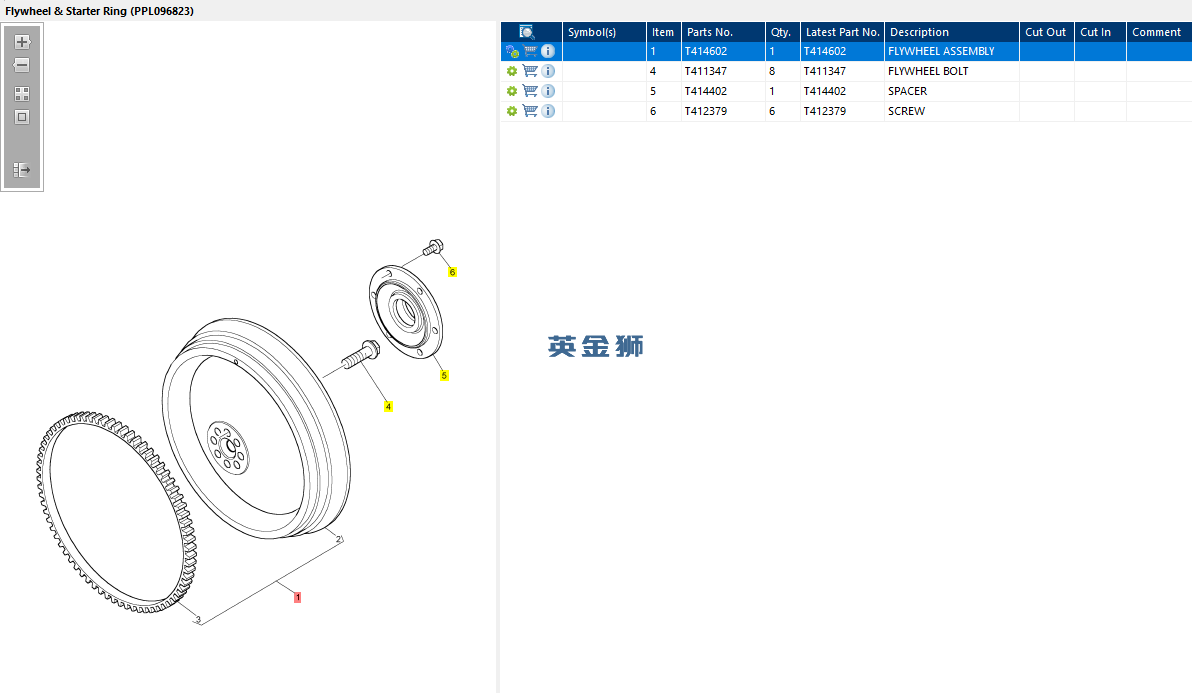Select callout 1 on the diagram
The width and height of the screenshot is (1192, 693).
[x=297, y=598]
